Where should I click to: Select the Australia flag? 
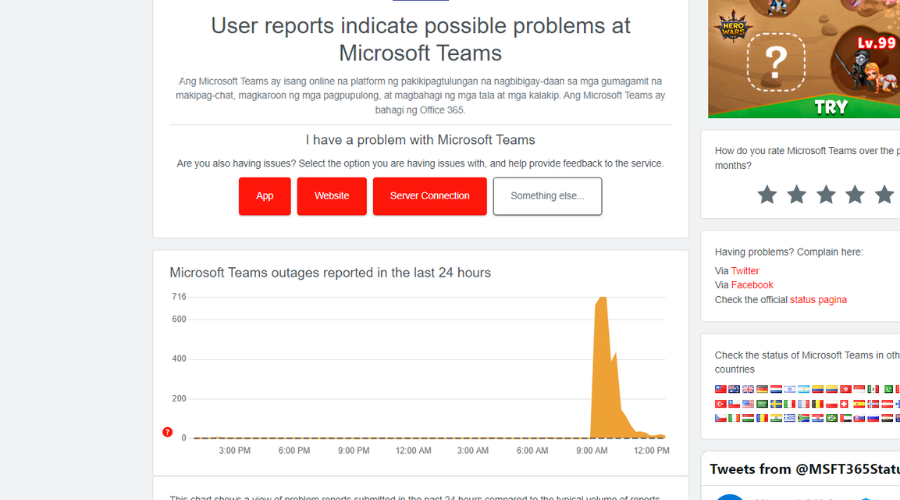[734, 389]
